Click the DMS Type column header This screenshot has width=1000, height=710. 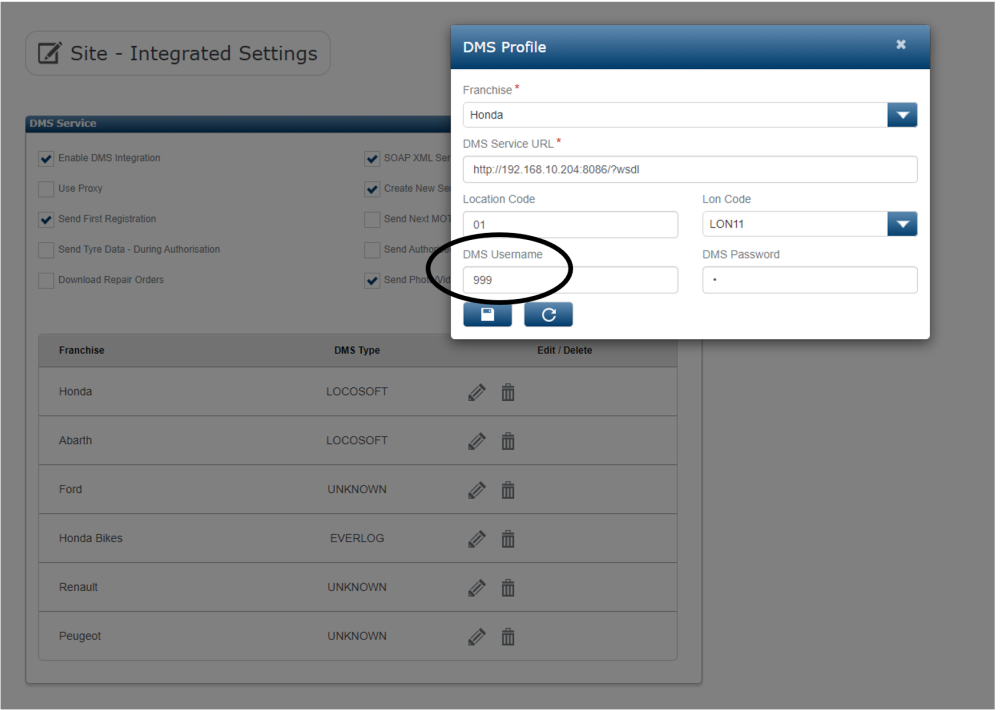click(x=357, y=350)
